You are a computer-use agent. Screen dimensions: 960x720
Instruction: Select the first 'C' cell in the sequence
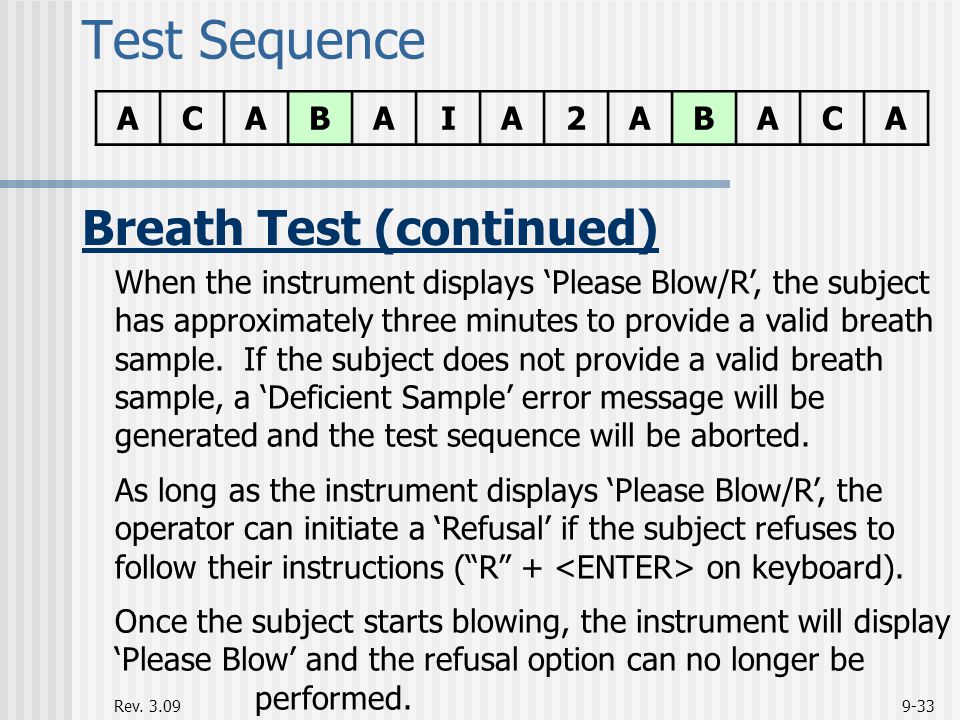coord(192,118)
